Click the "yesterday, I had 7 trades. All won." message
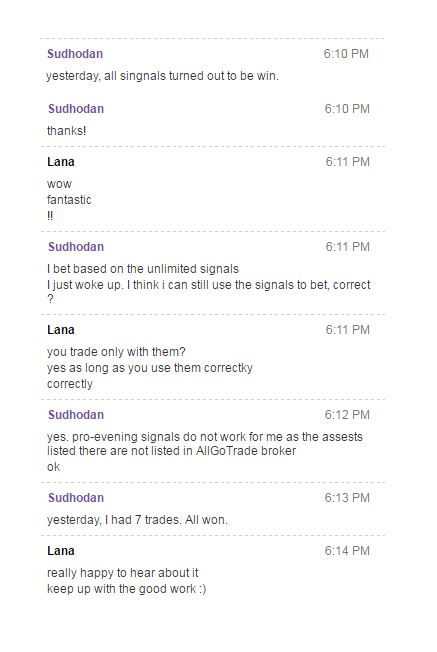 tap(137, 520)
